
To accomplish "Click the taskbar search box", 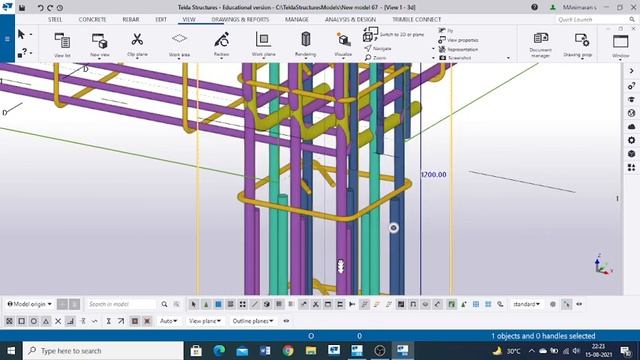I will click(103, 351).
